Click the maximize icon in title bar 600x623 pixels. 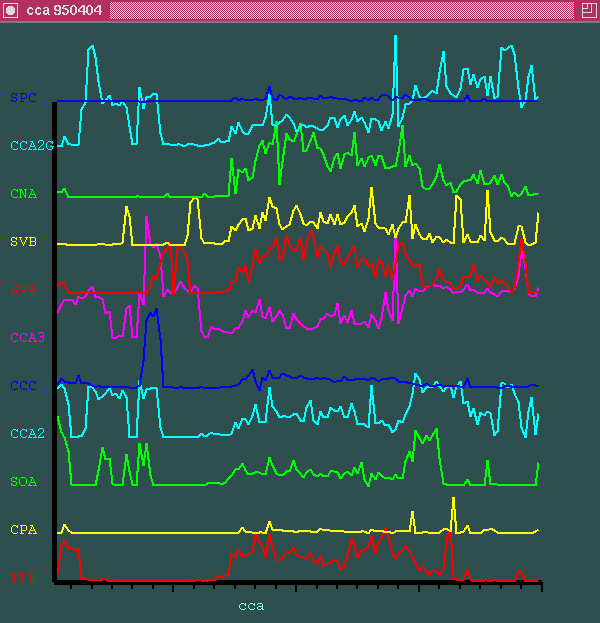(588, 9)
